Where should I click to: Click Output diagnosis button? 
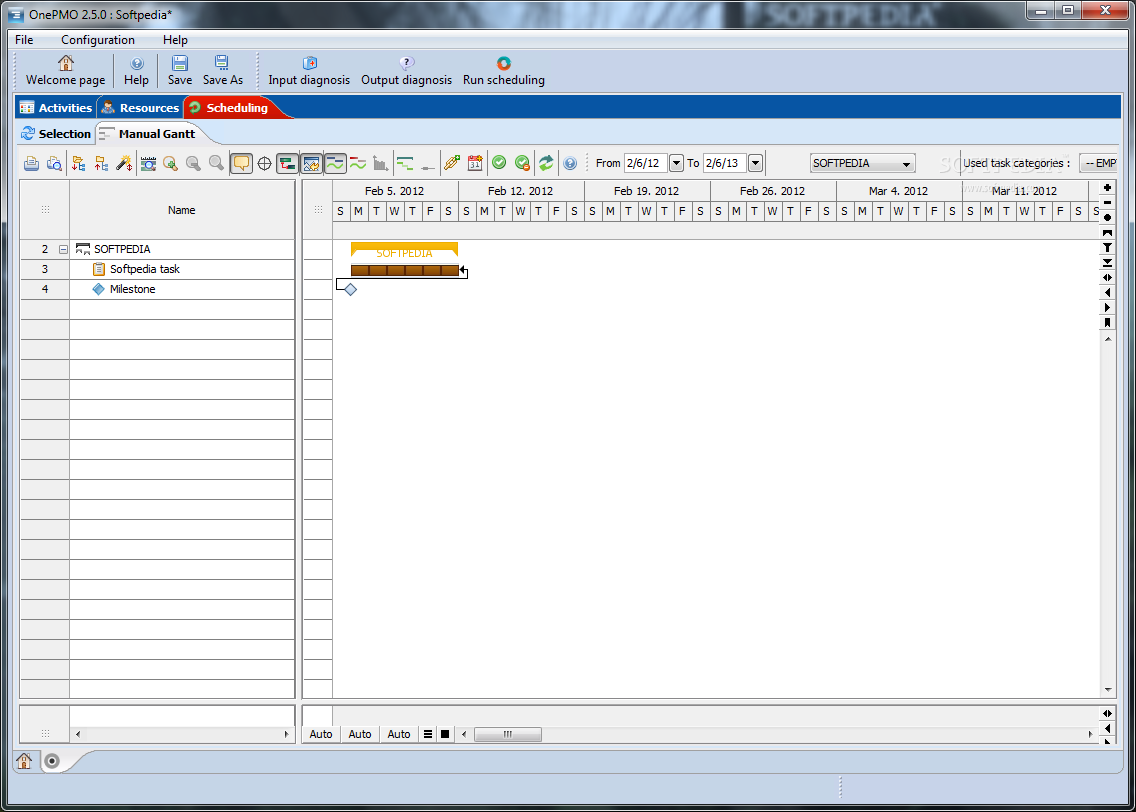(x=406, y=71)
